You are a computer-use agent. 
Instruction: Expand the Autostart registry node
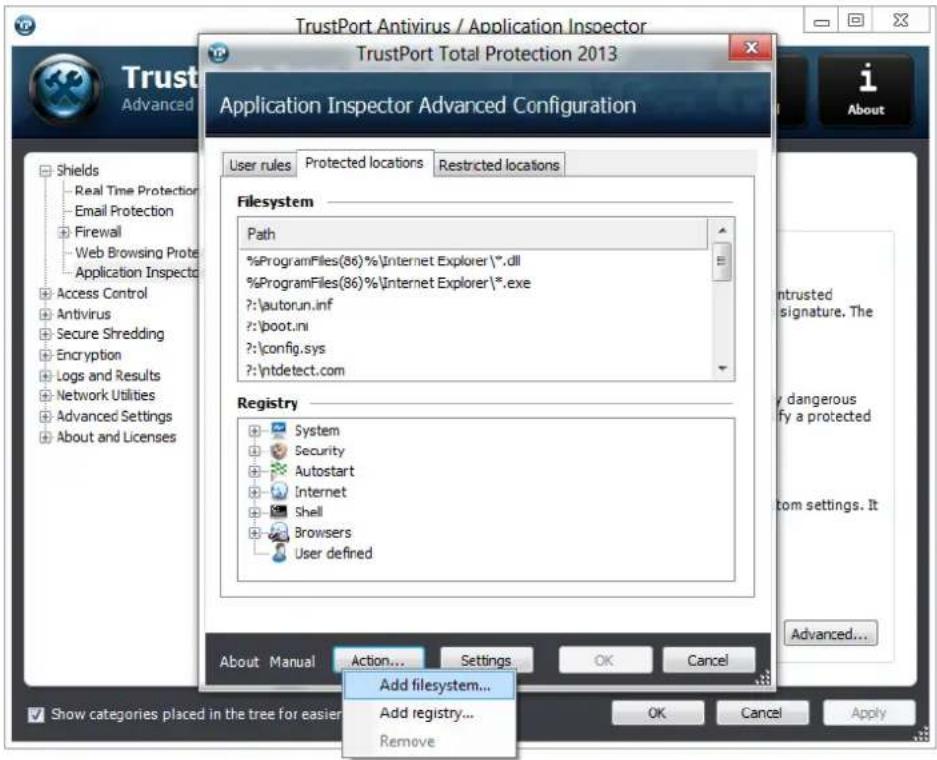click(254, 471)
